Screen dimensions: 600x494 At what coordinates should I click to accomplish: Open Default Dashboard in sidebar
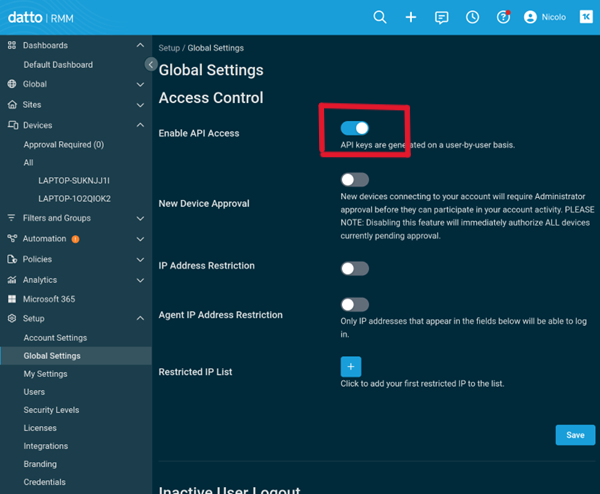[x=58, y=65]
